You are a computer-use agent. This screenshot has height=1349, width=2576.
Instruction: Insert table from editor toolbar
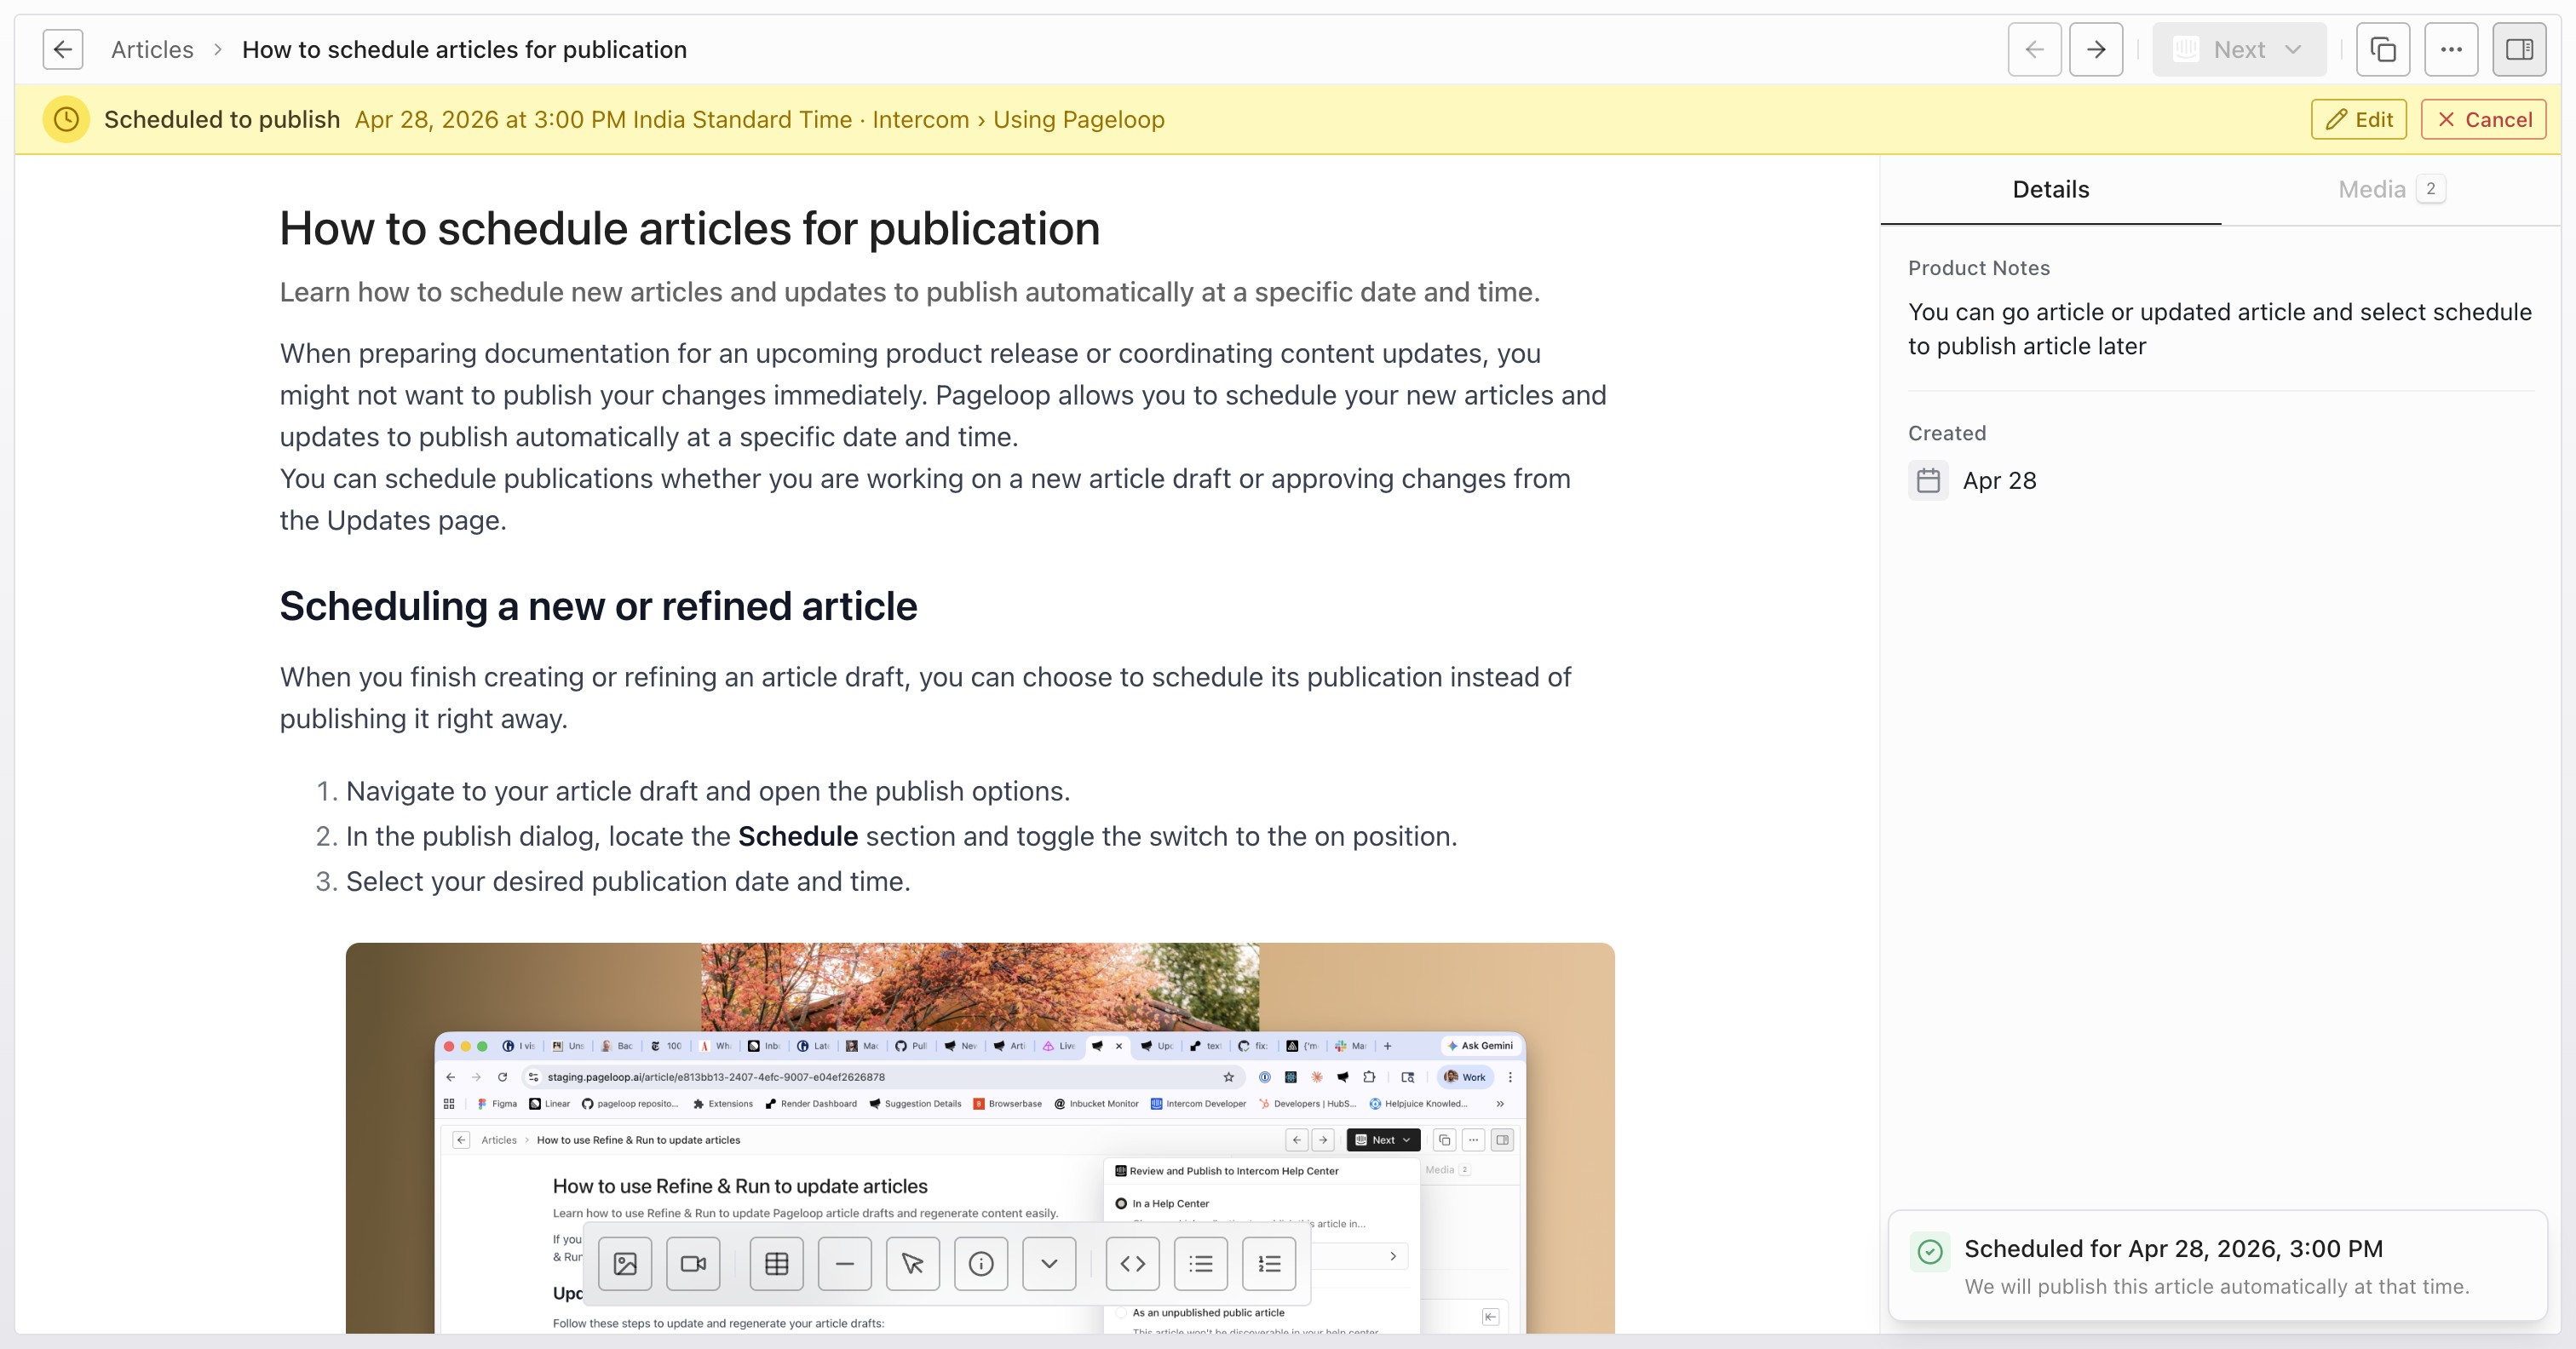(x=776, y=1264)
